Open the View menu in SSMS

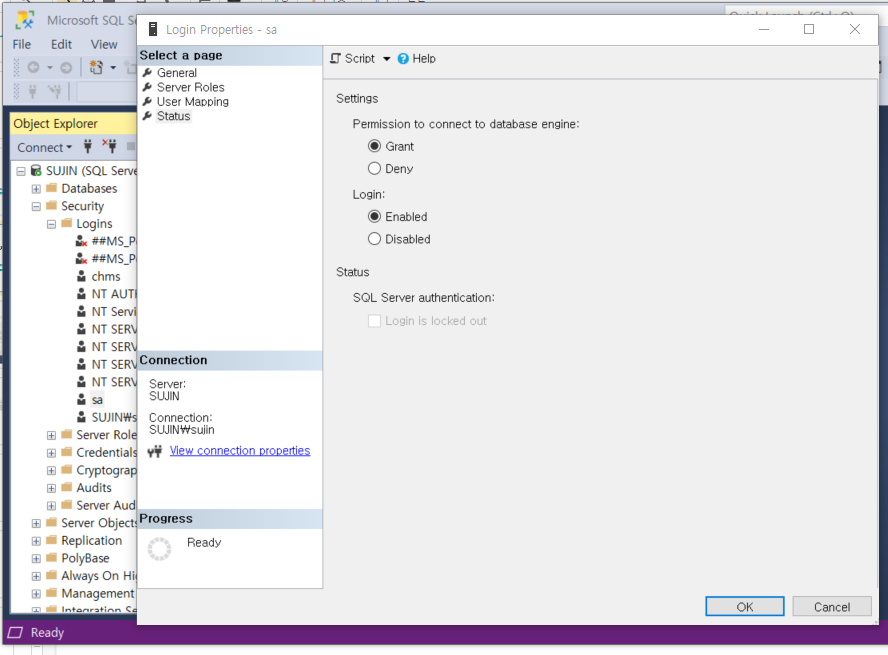click(104, 44)
